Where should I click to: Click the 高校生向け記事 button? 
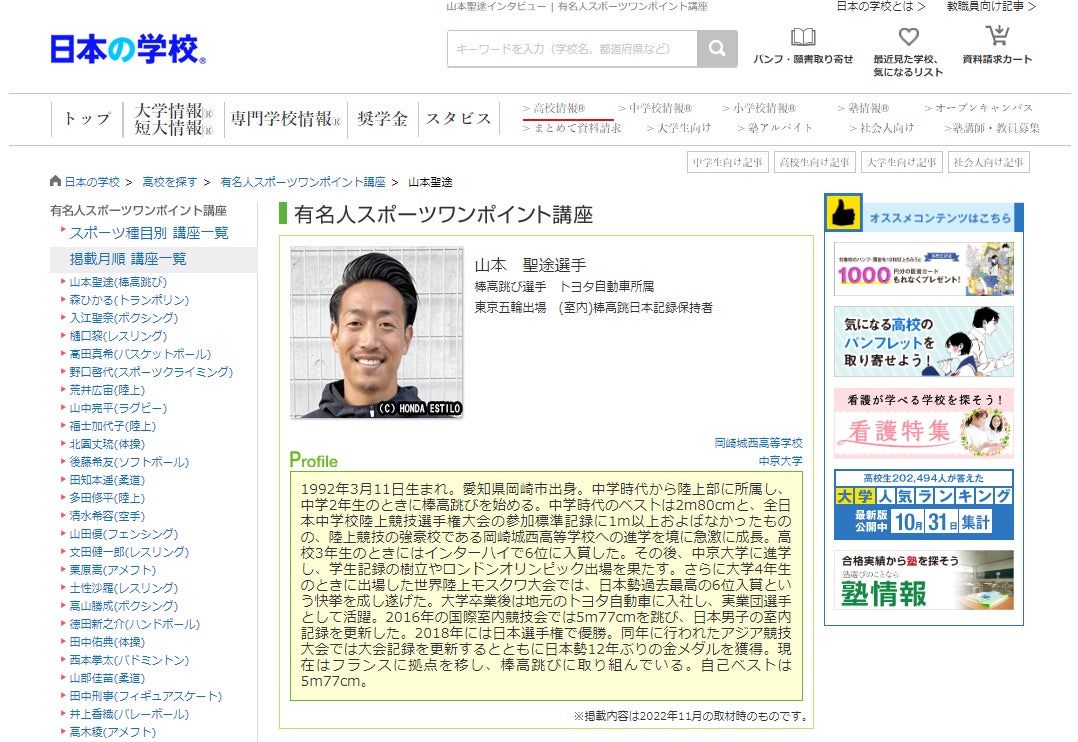[x=817, y=161]
